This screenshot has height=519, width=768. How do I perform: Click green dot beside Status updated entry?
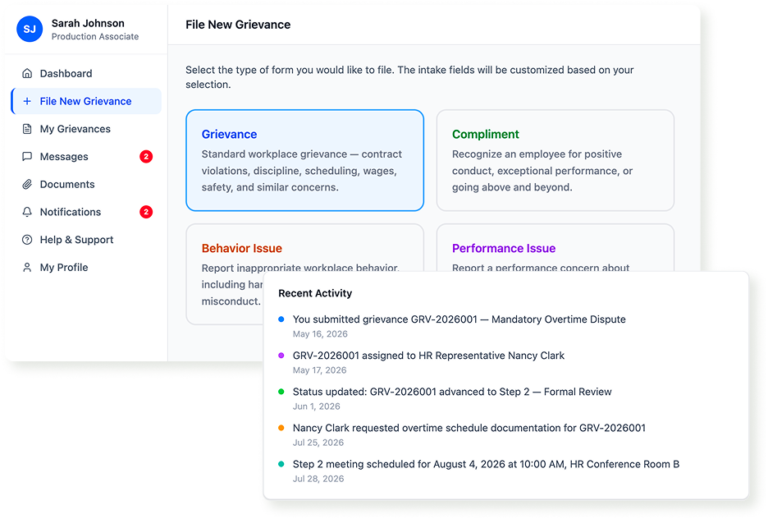(281, 392)
